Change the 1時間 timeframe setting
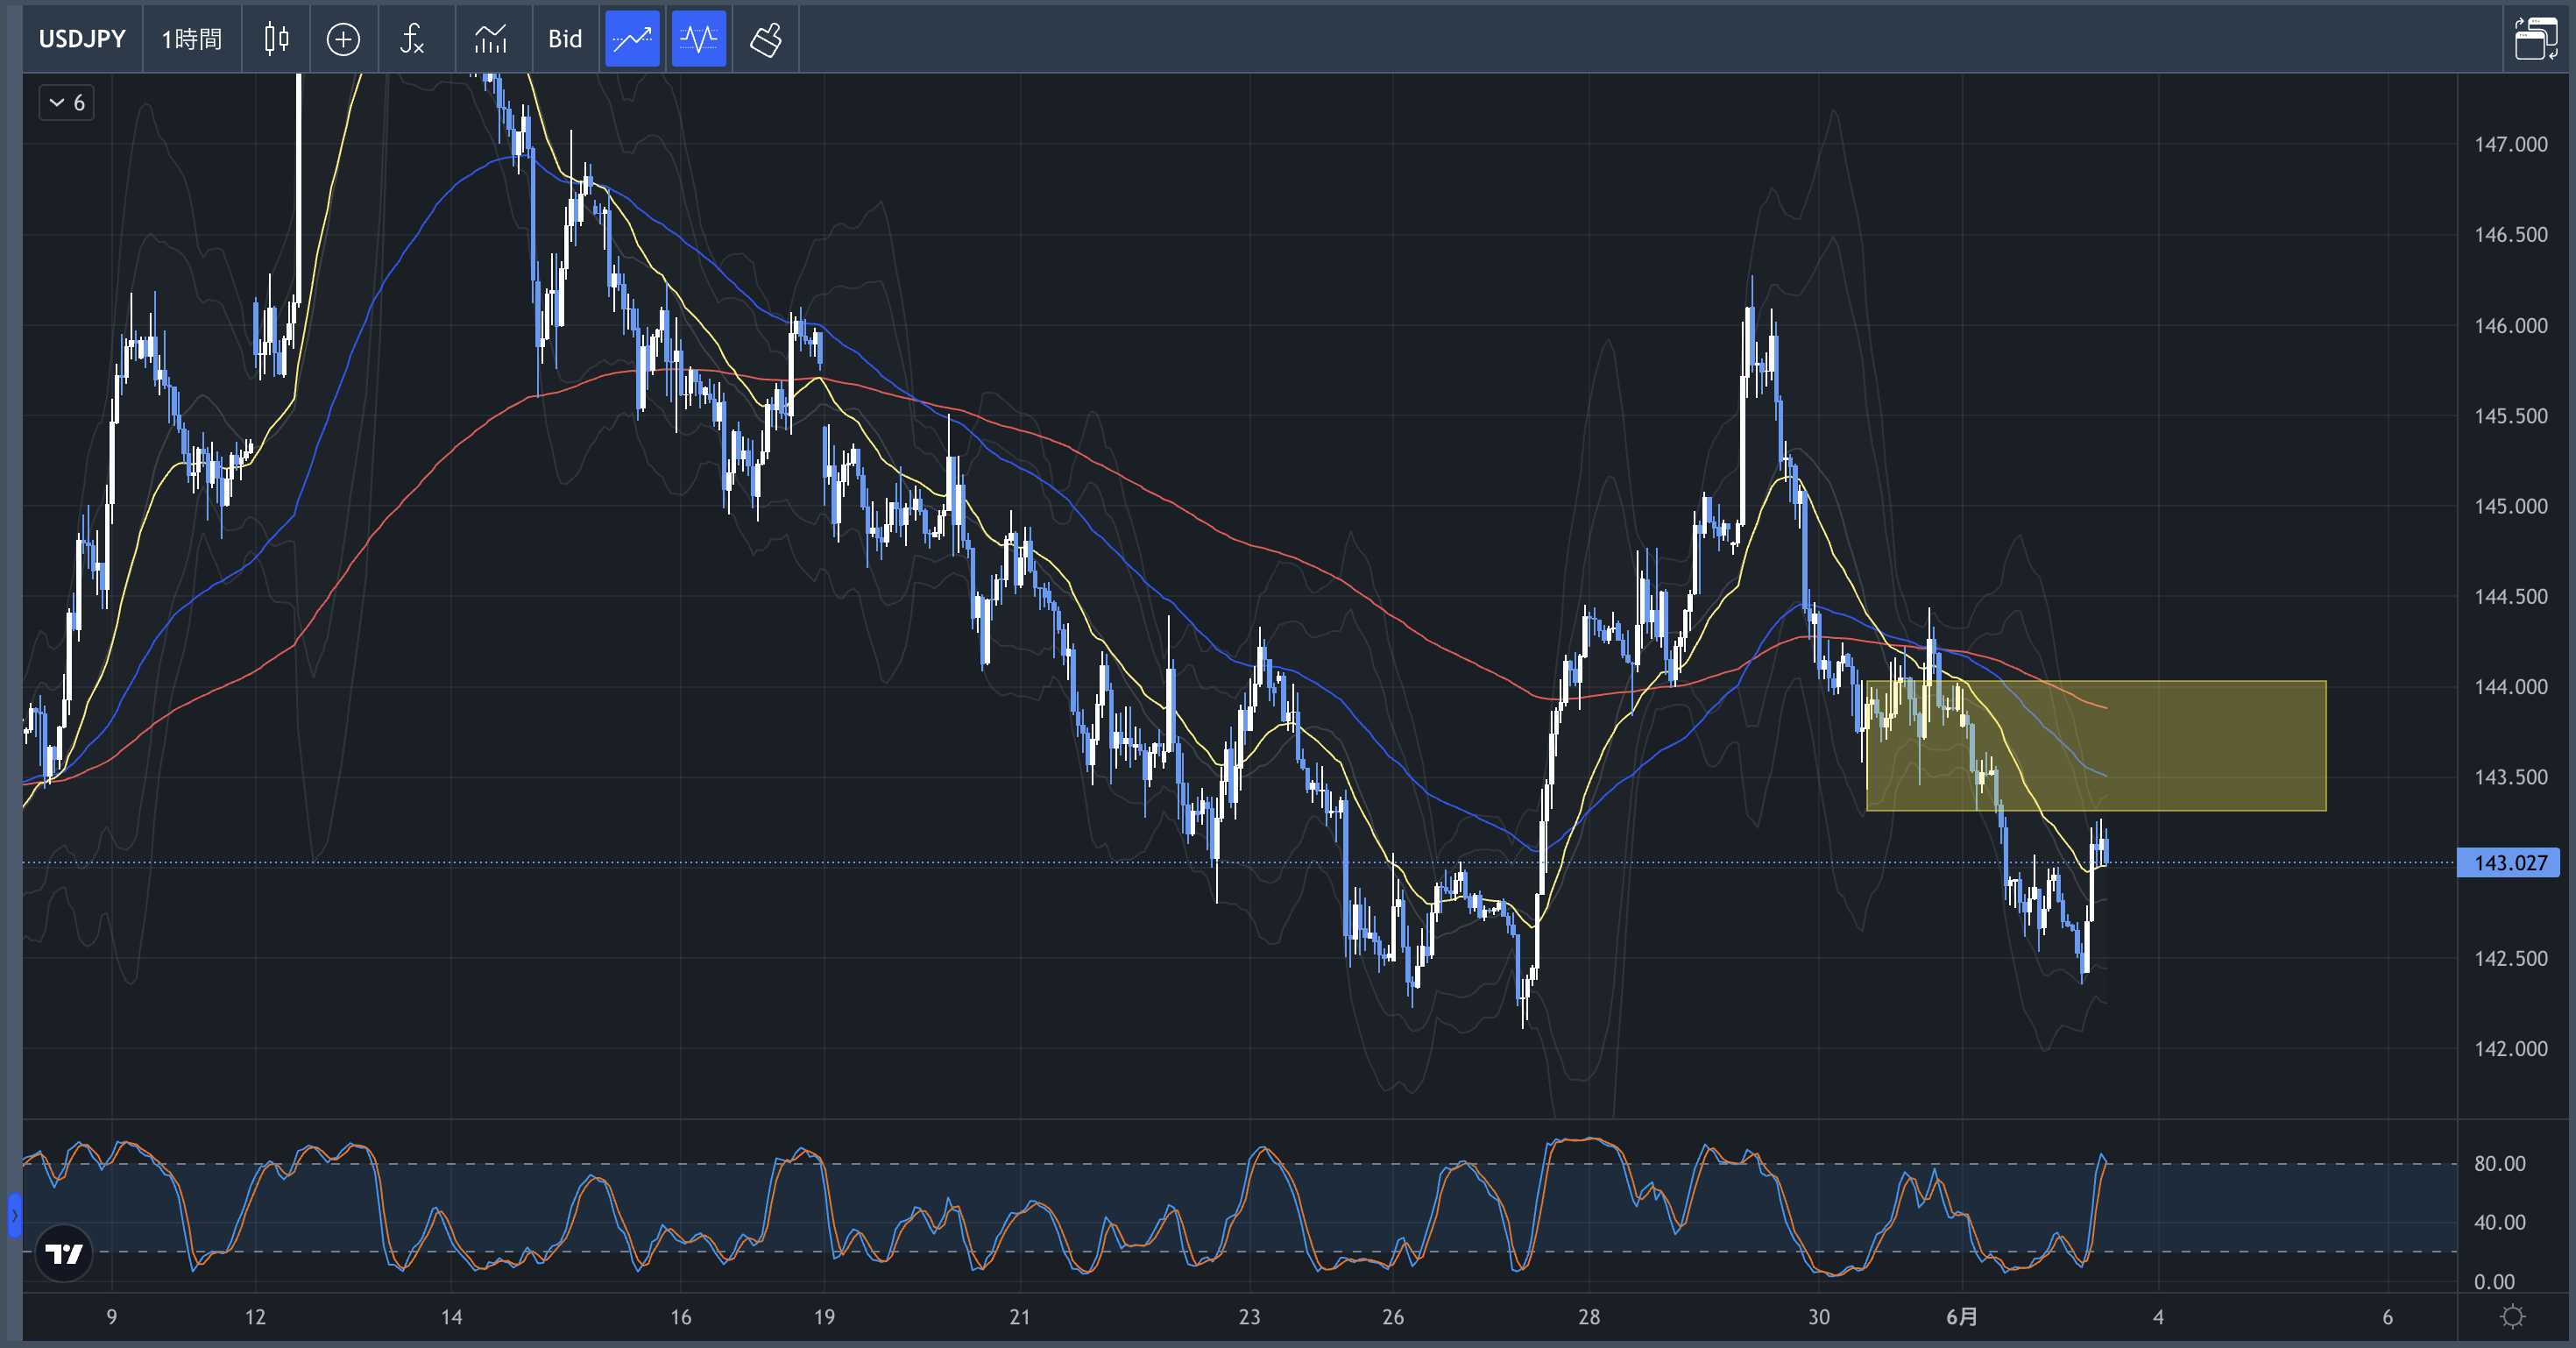Viewport: 2576px width, 1348px height. point(192,39)
